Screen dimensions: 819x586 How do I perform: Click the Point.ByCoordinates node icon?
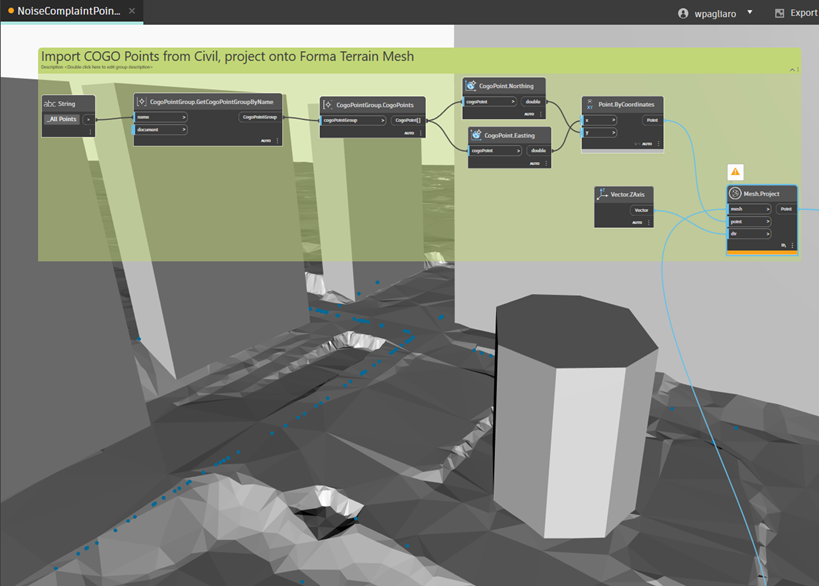pos(590,104)
